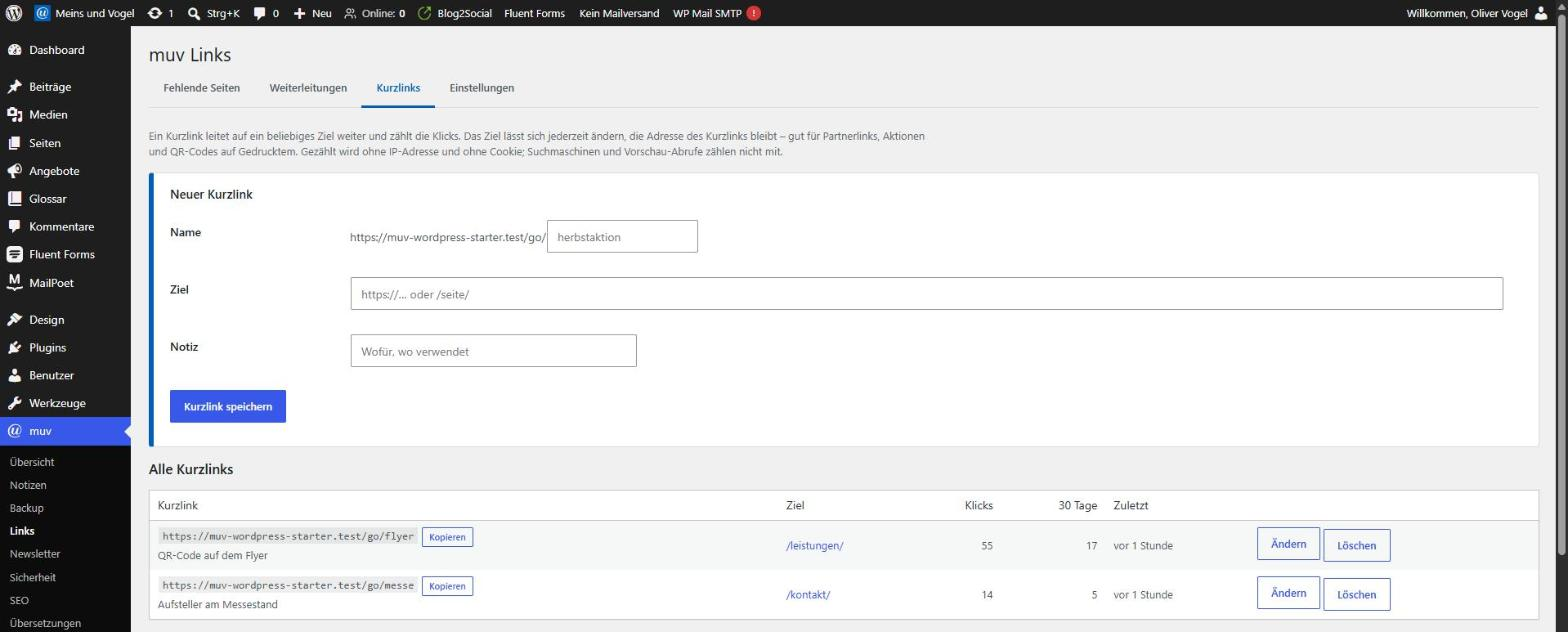Screen dimensions: 1568x632
Task: Click the Angebote megaphone icon
Action: [14, 171]
